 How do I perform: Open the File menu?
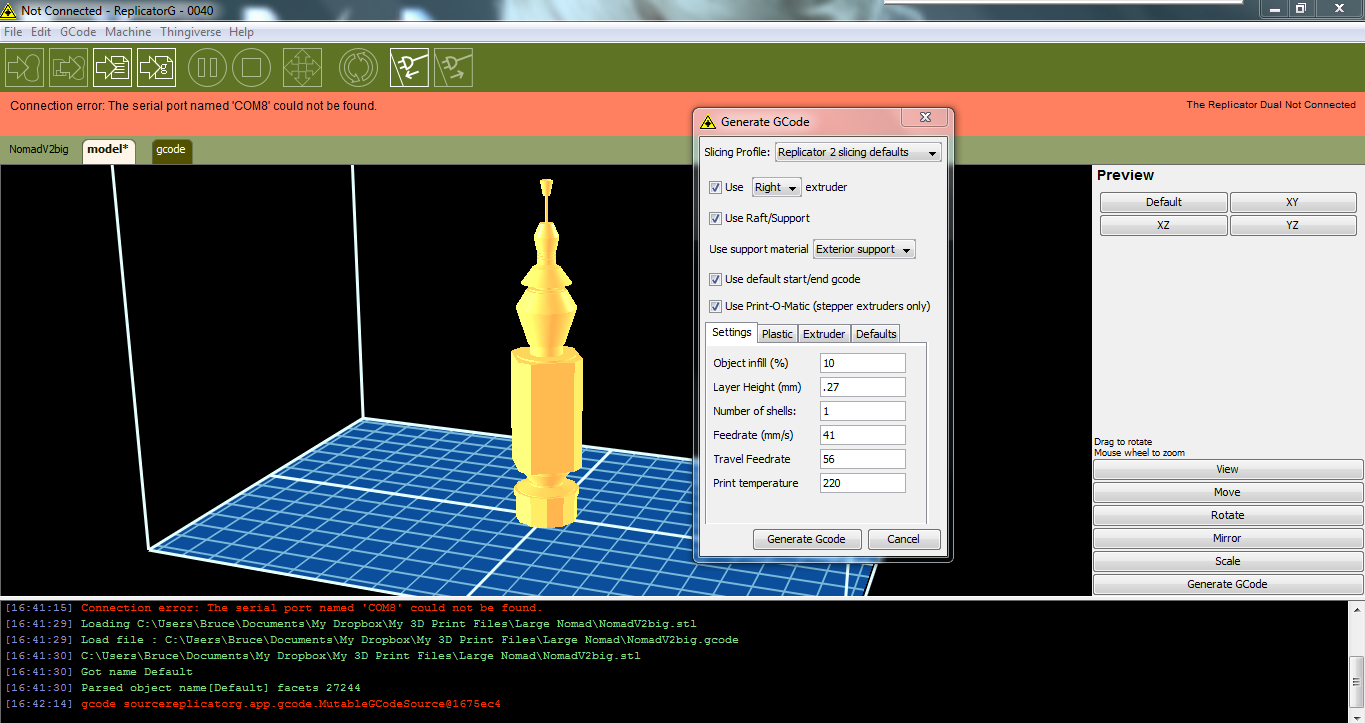(13, 32)
